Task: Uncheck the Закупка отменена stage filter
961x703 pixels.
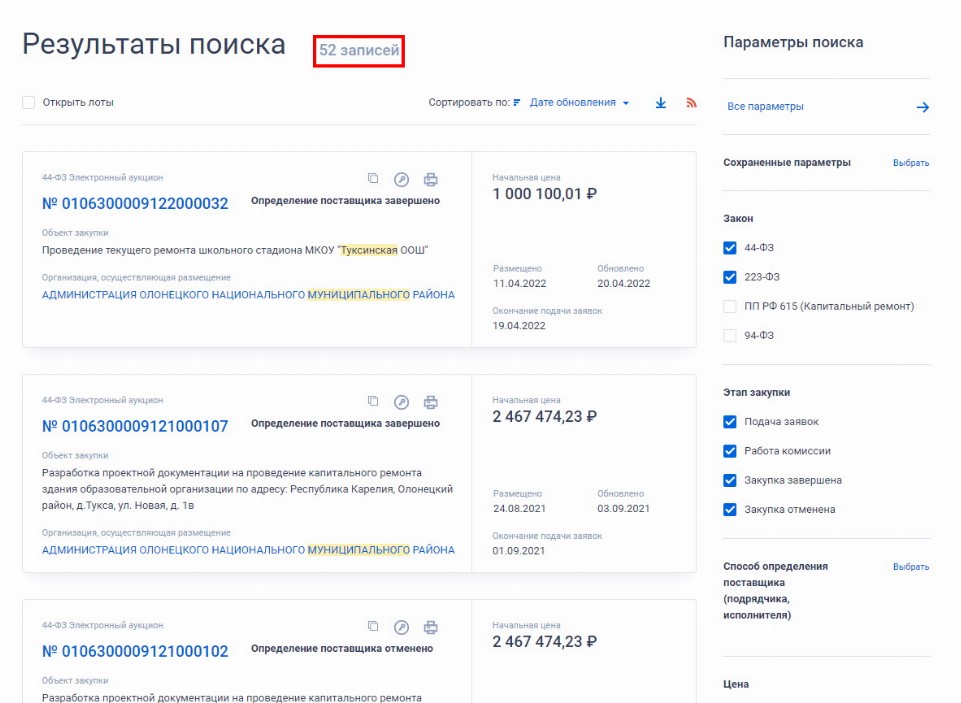Action: [x=730, y=510]
